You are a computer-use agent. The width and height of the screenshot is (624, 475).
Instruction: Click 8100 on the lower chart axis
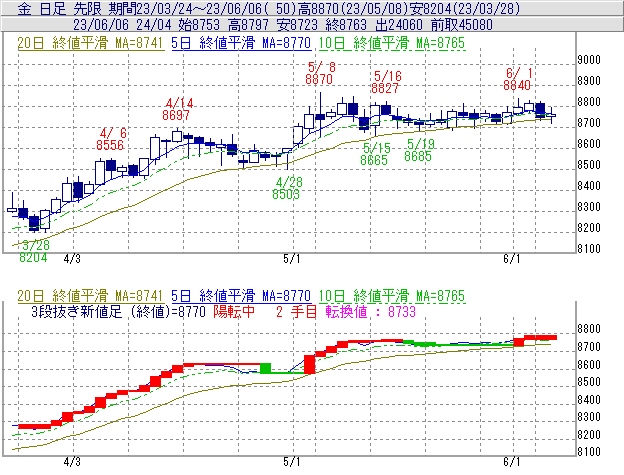click(x=589, y=452)
